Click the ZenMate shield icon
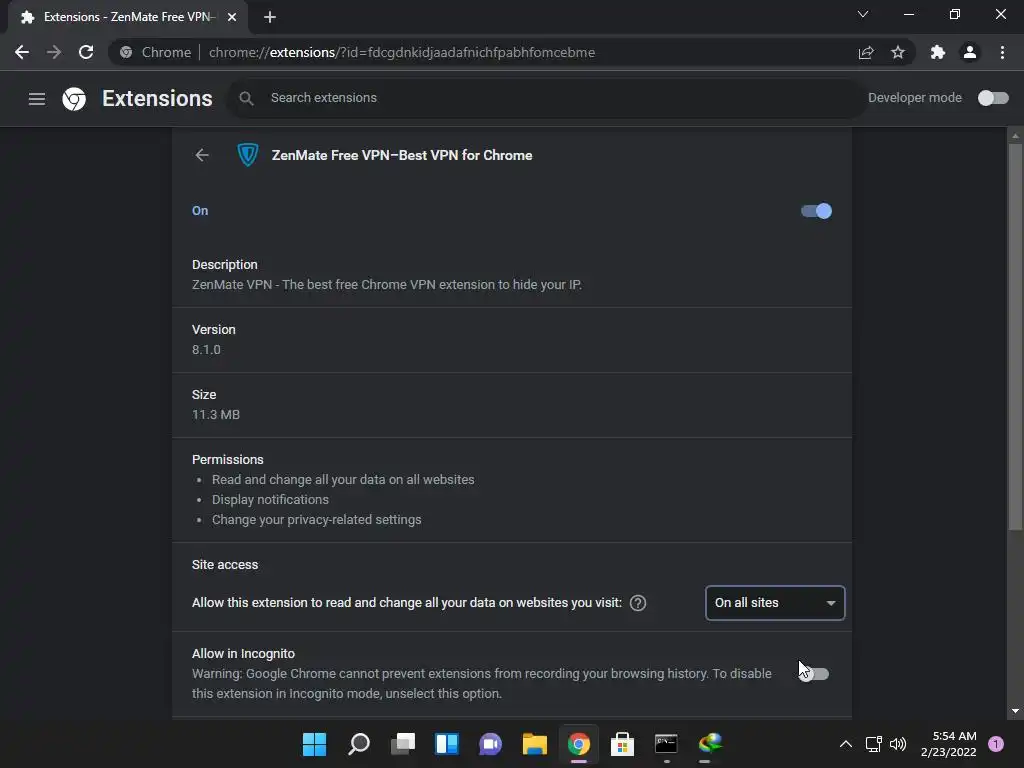 coord(248,155)
